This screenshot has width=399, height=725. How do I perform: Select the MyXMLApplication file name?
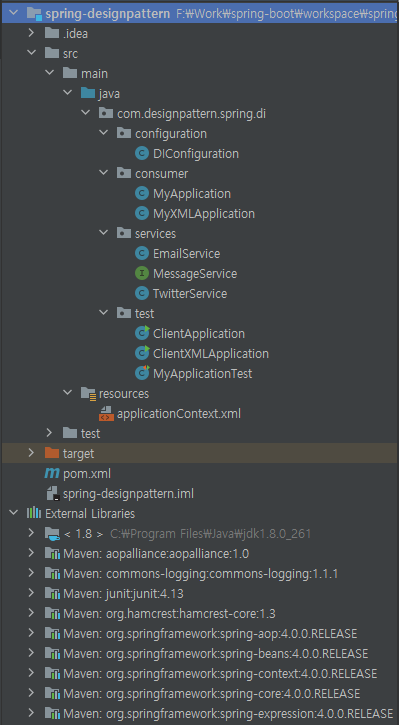click(x=204, y=214)
